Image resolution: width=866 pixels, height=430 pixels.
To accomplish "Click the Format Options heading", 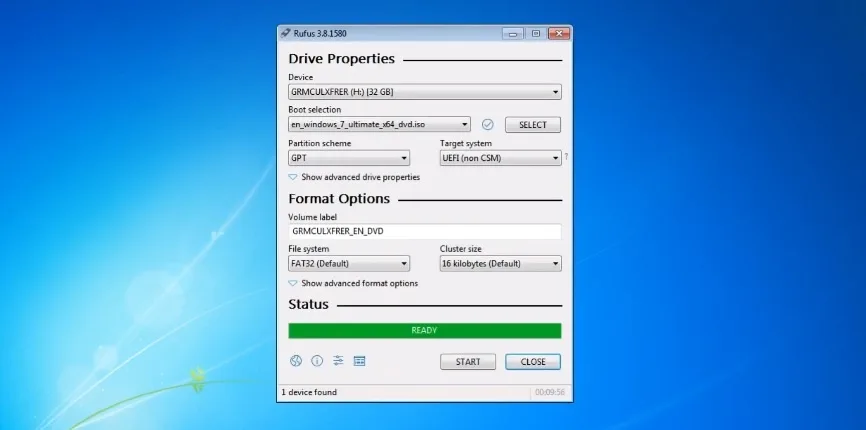I will point(339,199).
